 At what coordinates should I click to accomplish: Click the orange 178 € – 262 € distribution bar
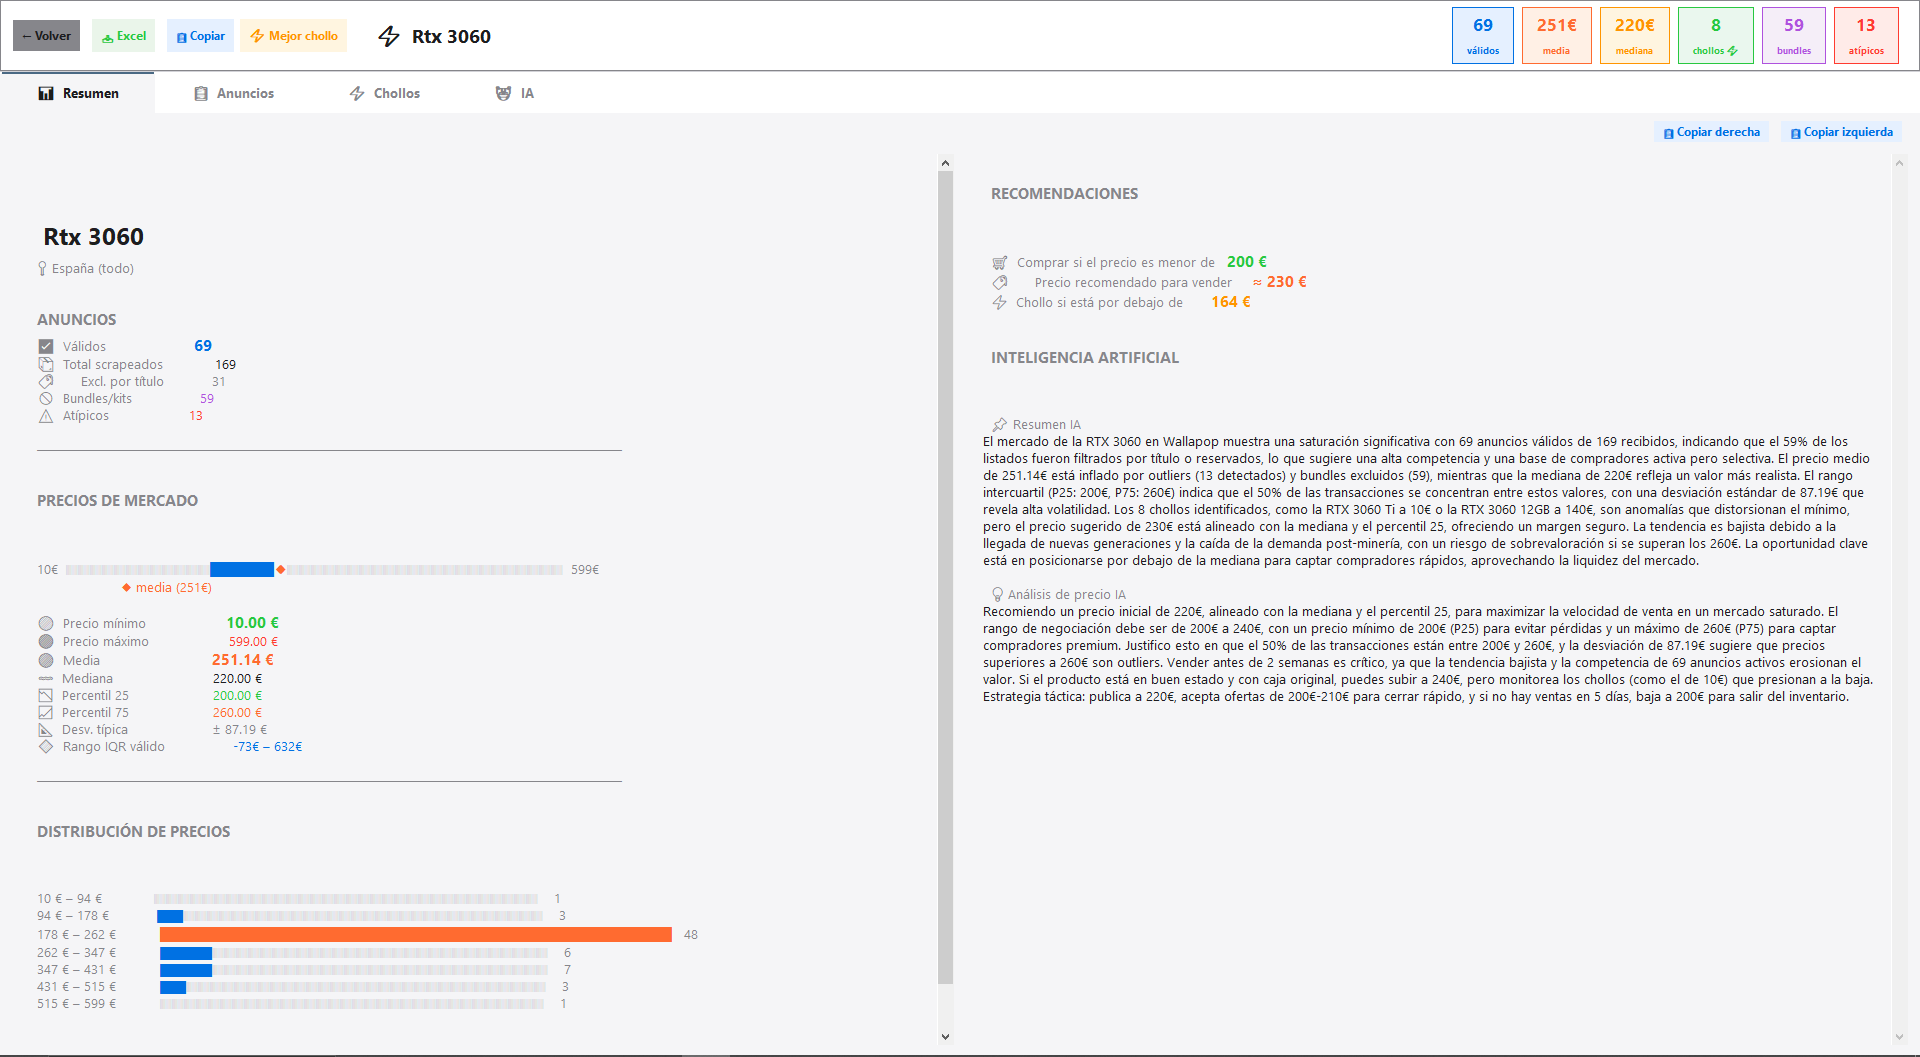(x=415, y=934)
